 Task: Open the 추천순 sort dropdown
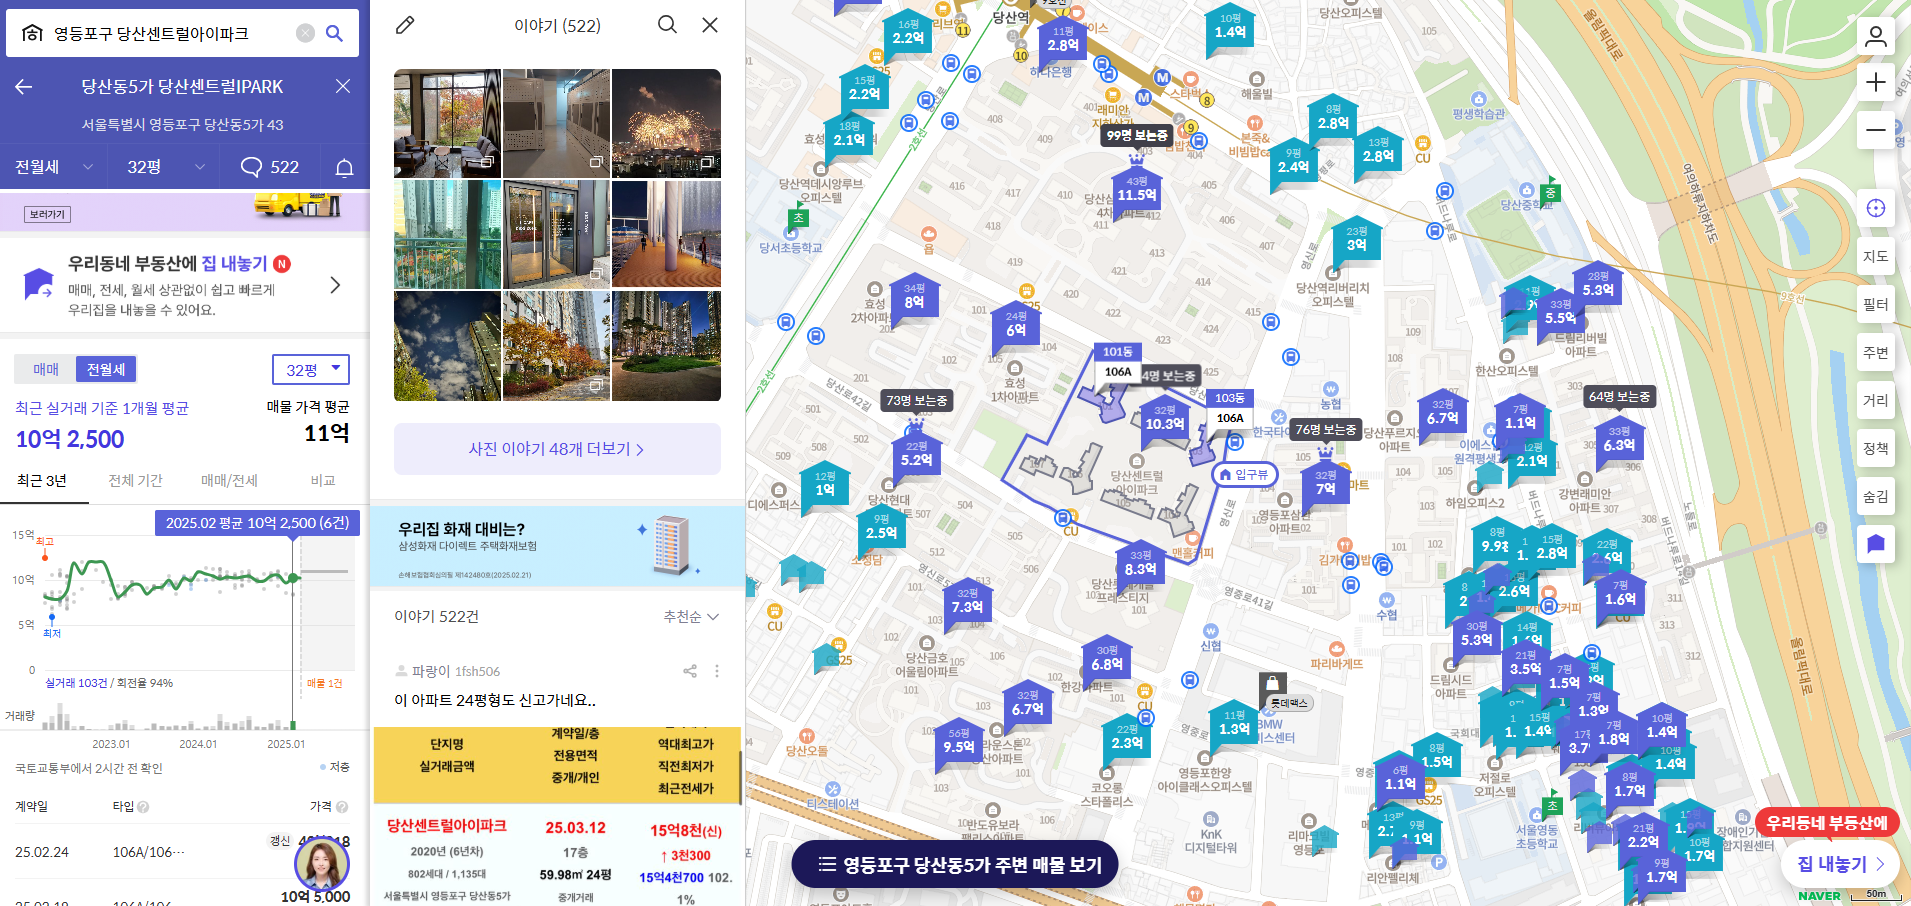point(690,617)
